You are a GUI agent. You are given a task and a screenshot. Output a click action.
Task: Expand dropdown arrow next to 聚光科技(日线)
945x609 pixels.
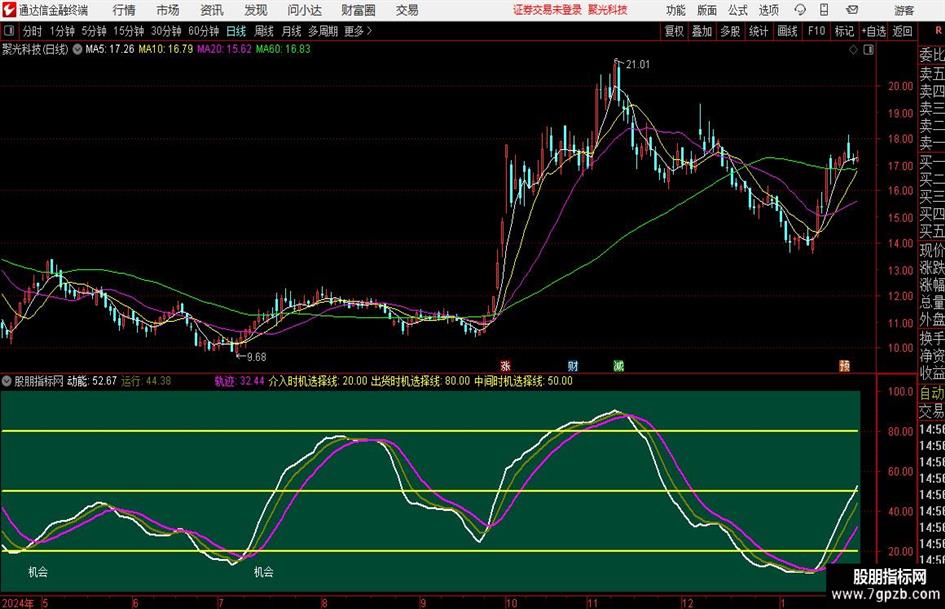[x=77, y=49]
